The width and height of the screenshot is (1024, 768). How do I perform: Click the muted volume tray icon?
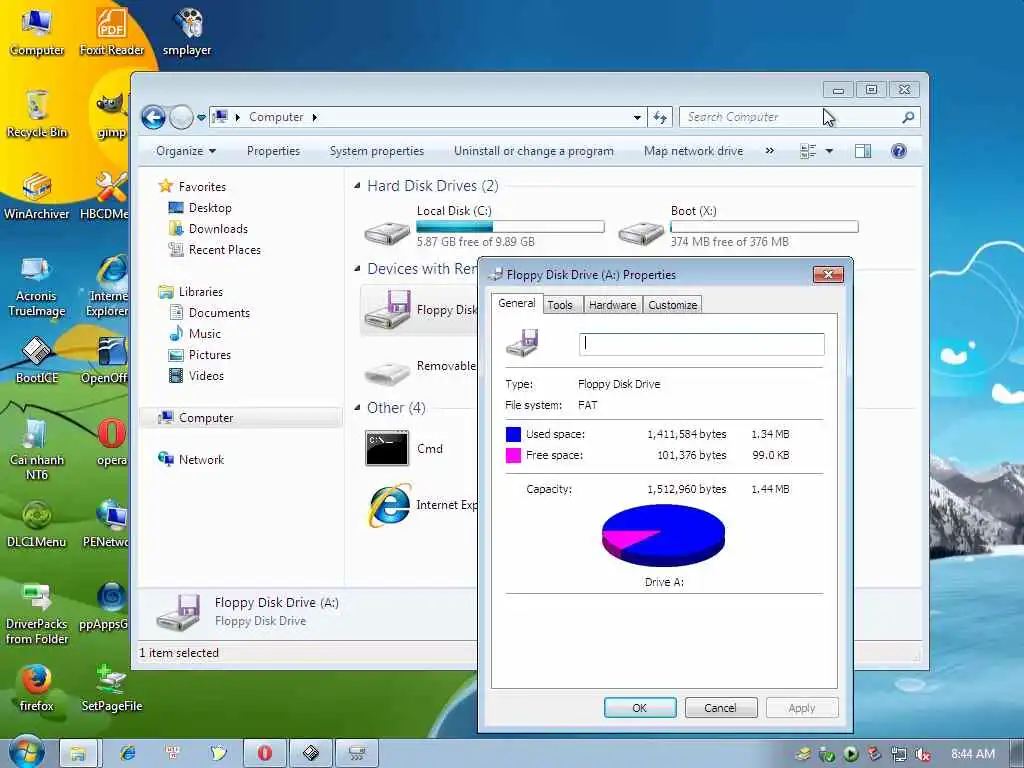point(922,754)
